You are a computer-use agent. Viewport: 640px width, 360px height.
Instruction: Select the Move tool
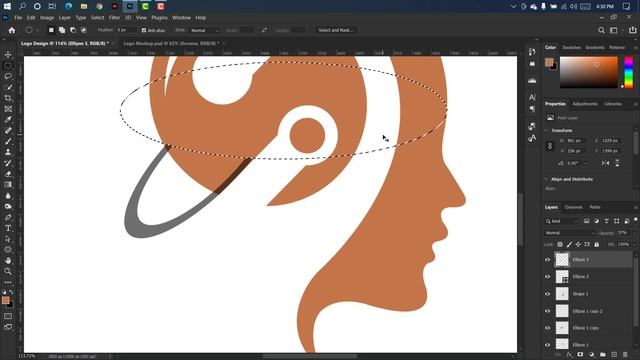point(8,55)
